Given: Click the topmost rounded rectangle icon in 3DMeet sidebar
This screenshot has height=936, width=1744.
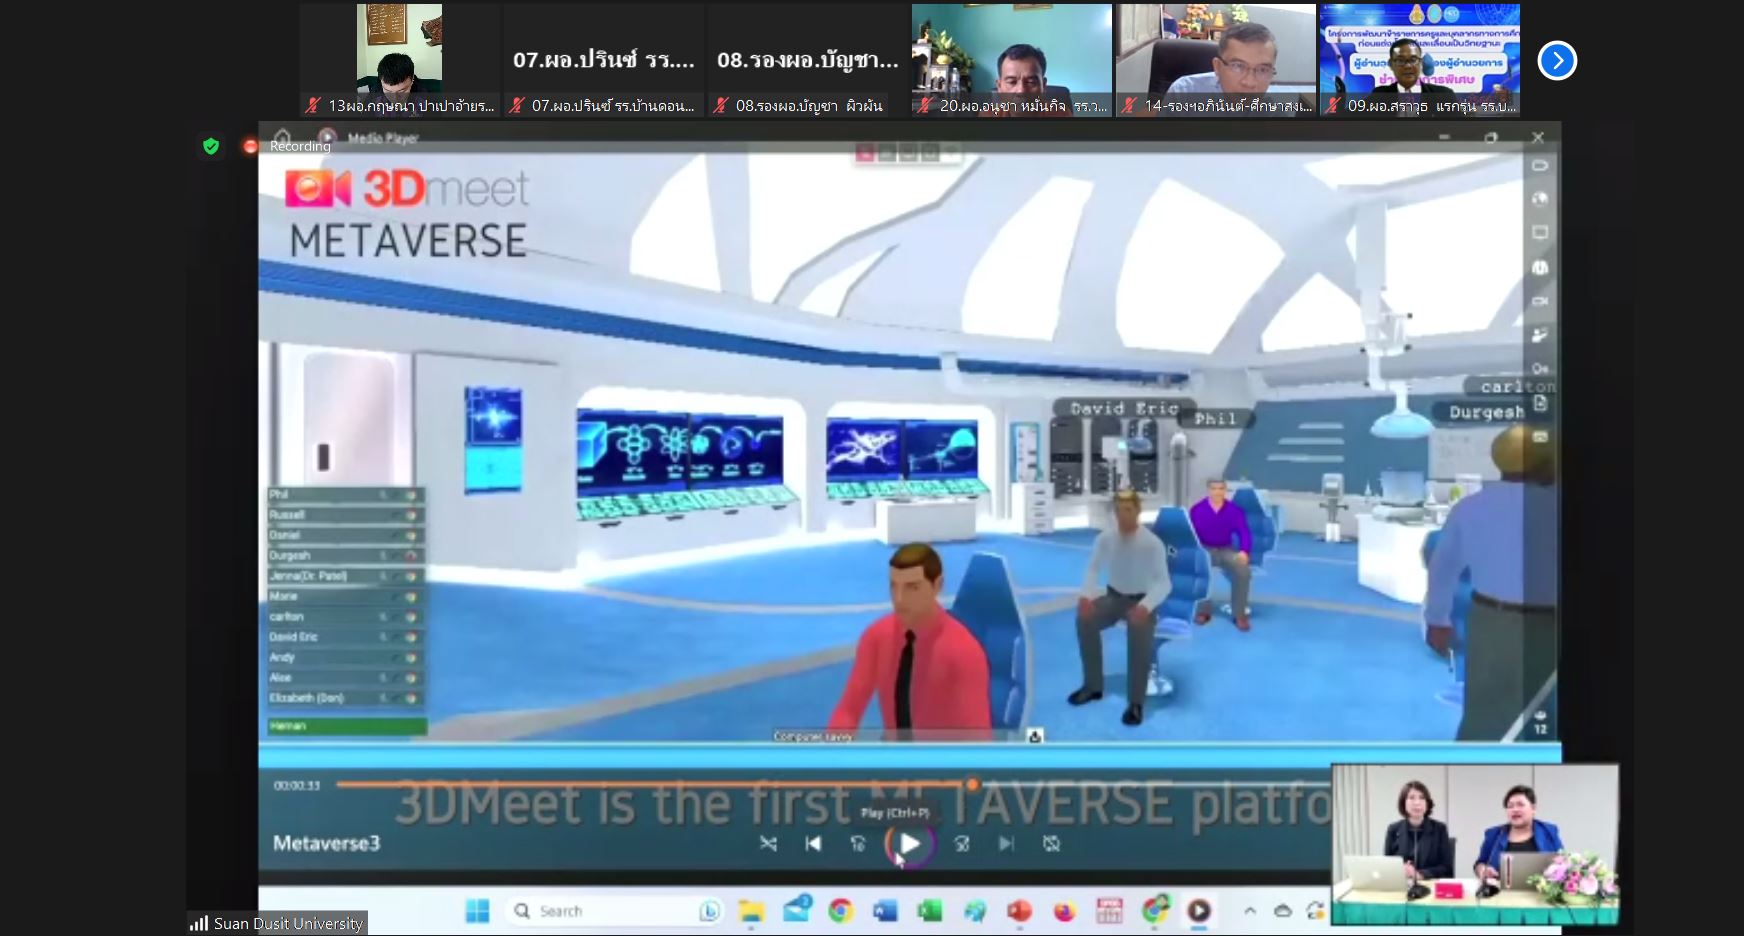Looking at the screenshot, I should point(1540,165).
